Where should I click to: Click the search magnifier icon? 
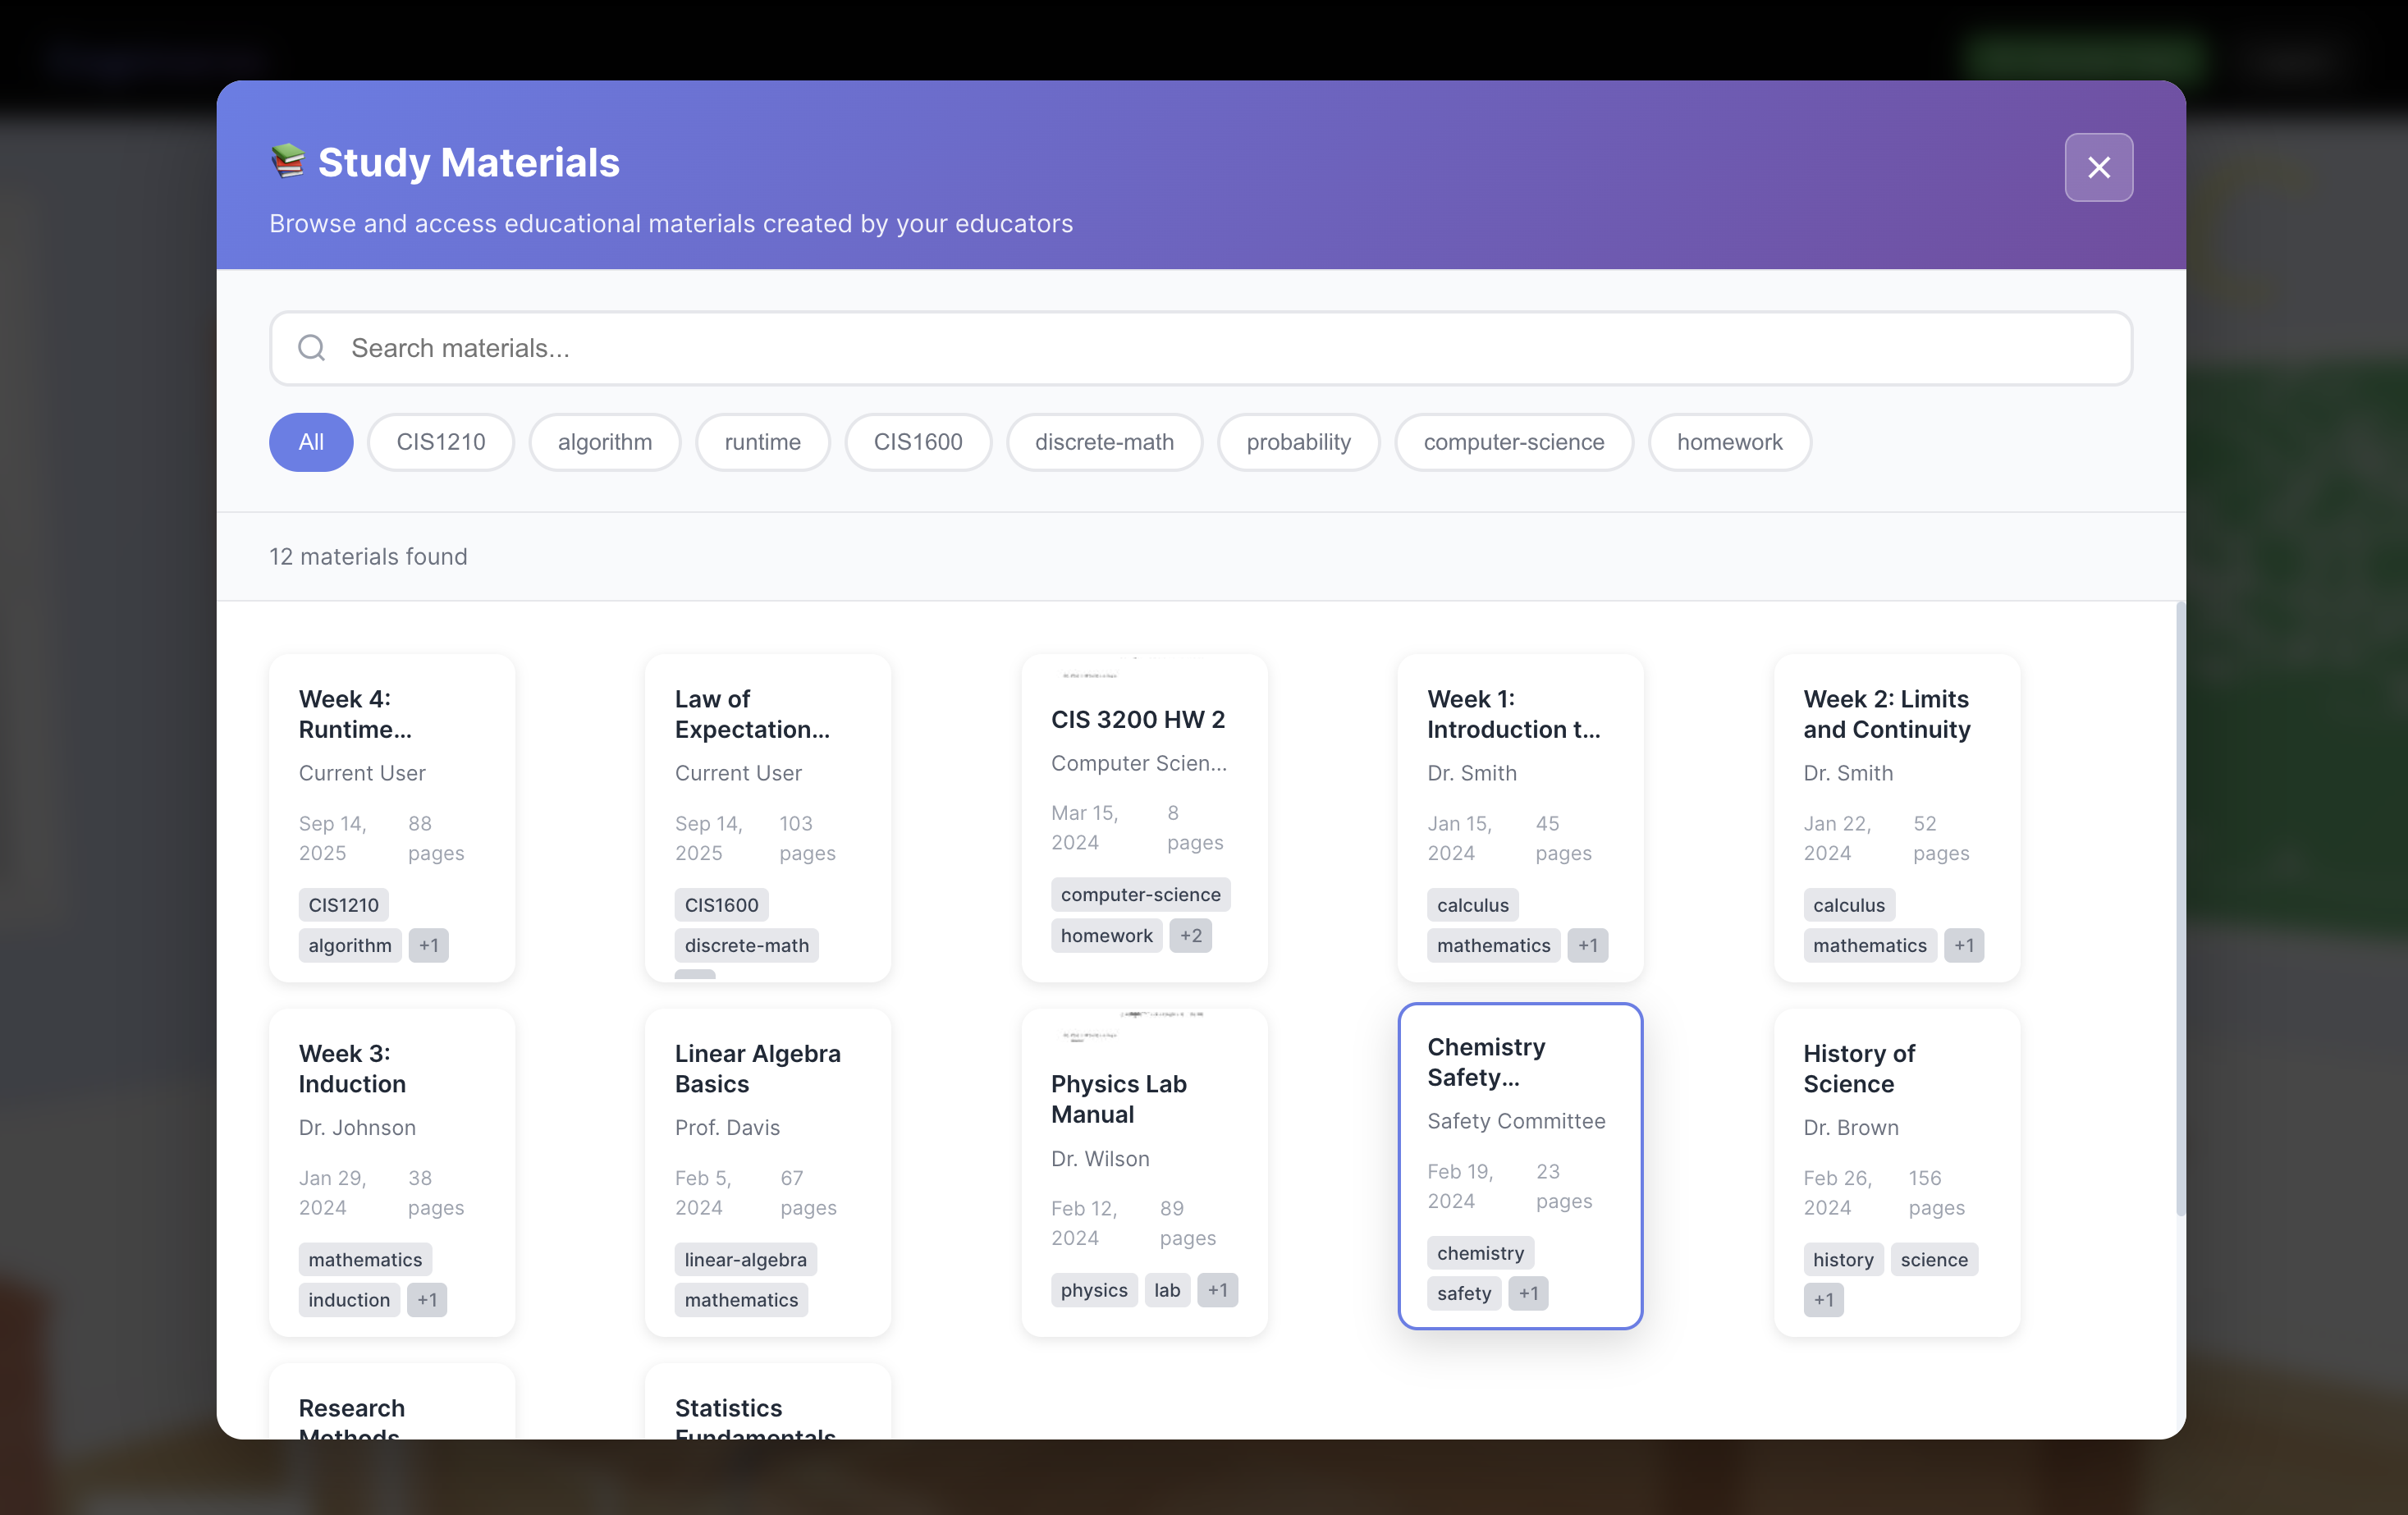[312, 348]
